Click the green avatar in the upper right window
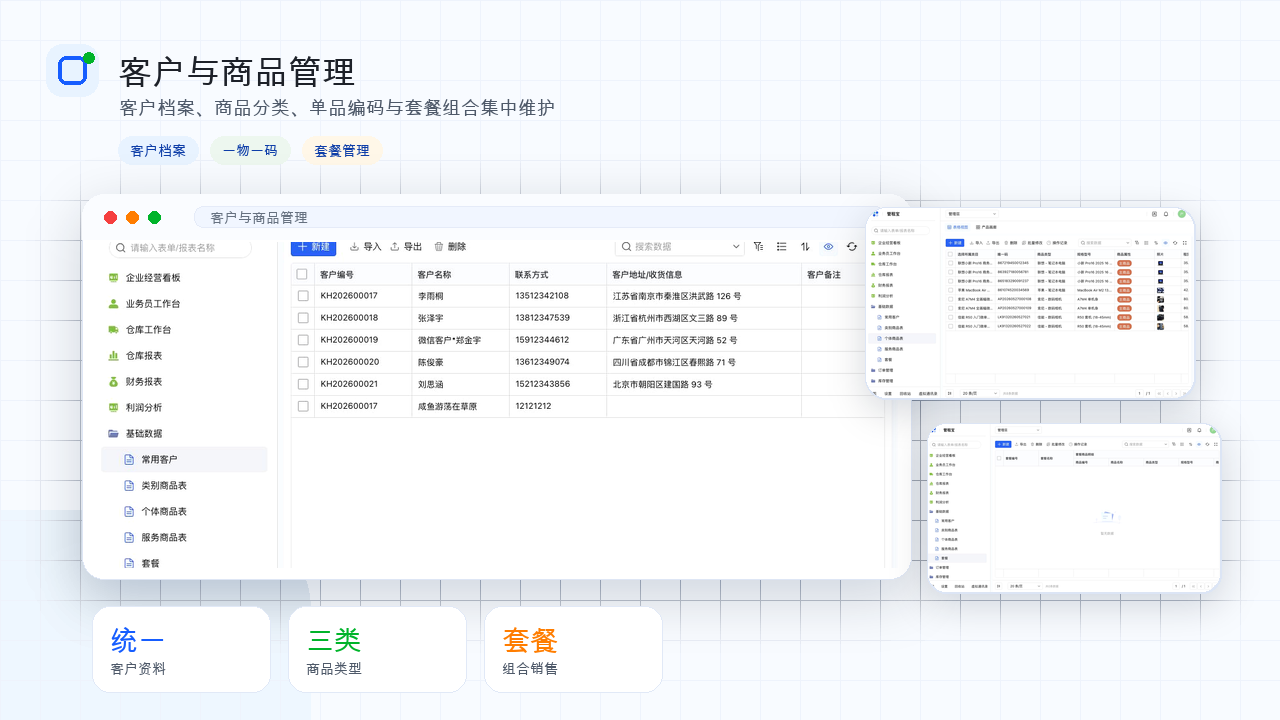 pos(1181,214)
